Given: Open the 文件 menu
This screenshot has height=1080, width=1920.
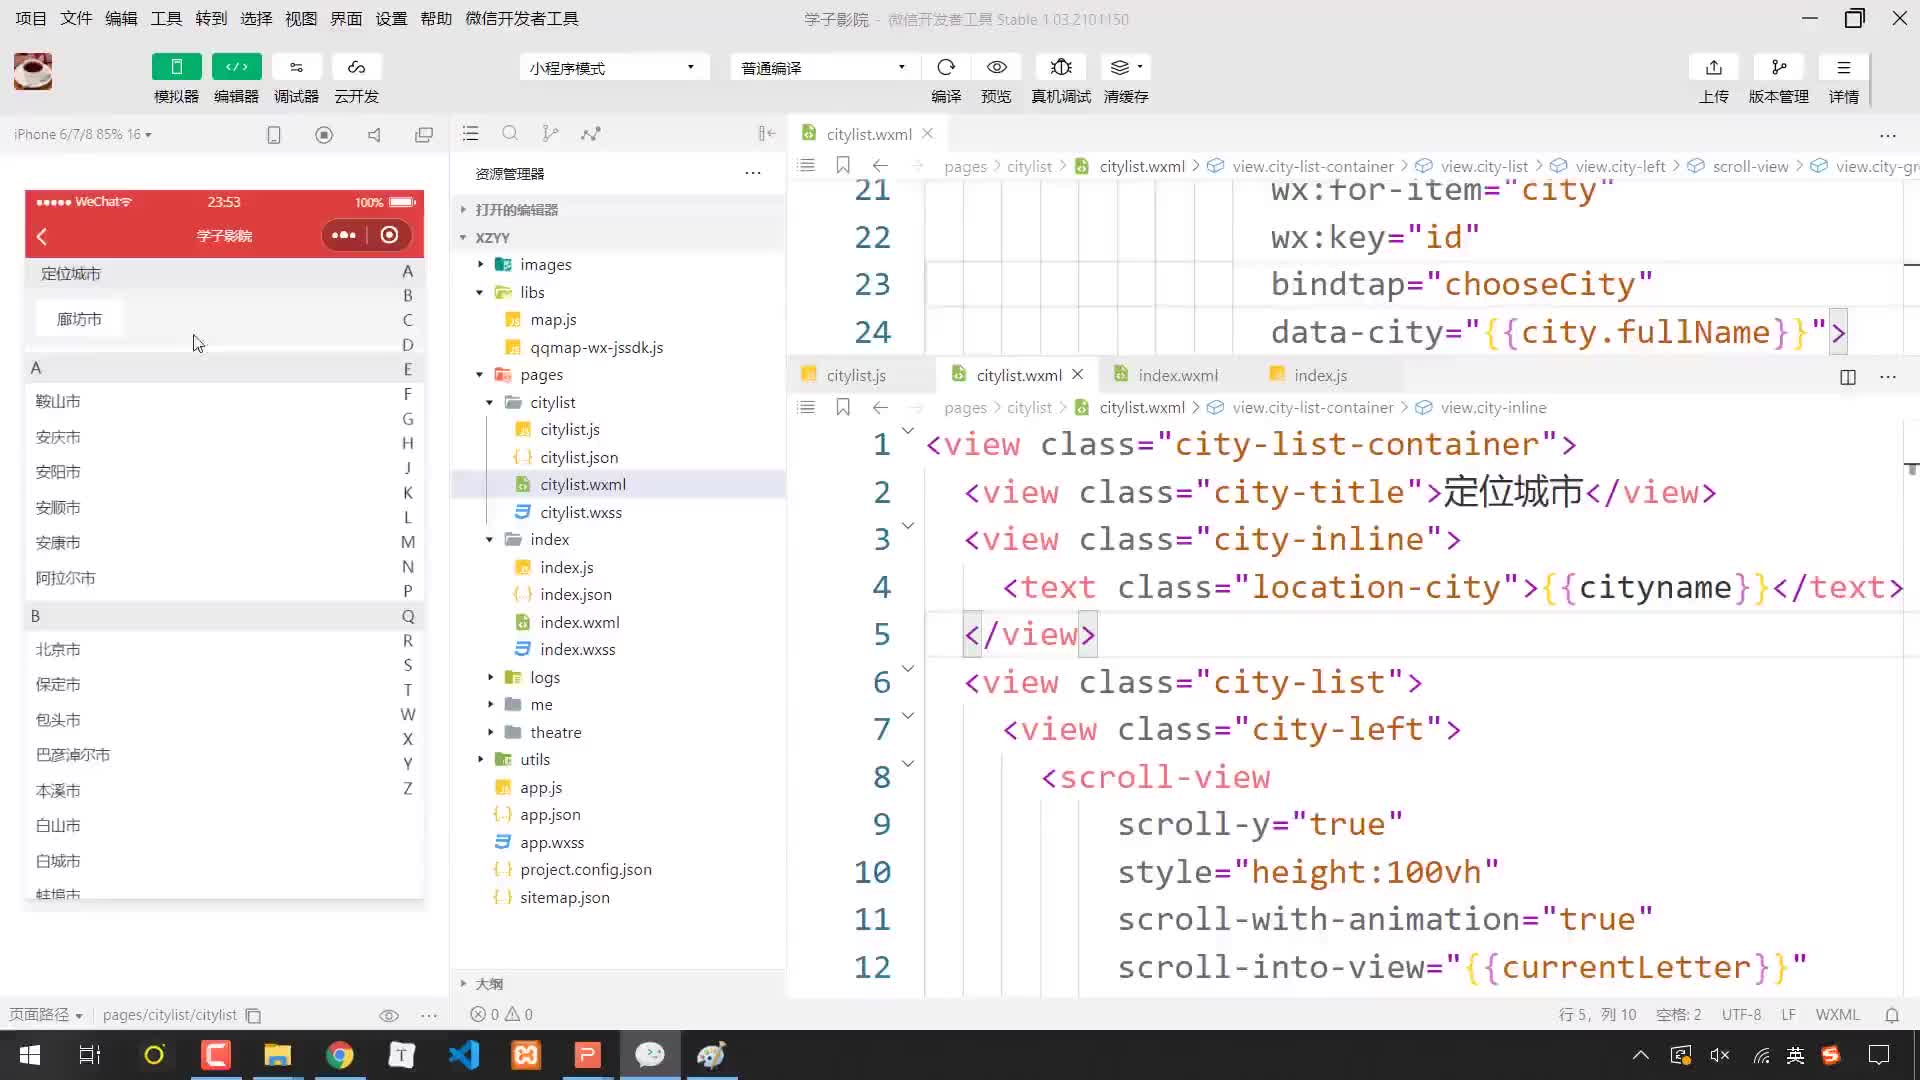Looking at the screenshot, I should [76, 18].
